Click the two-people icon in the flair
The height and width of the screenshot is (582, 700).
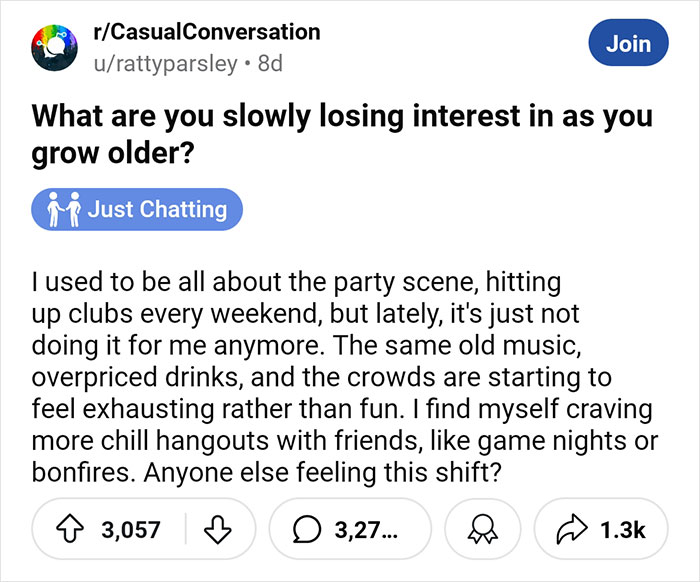click(x=61, y=210)
